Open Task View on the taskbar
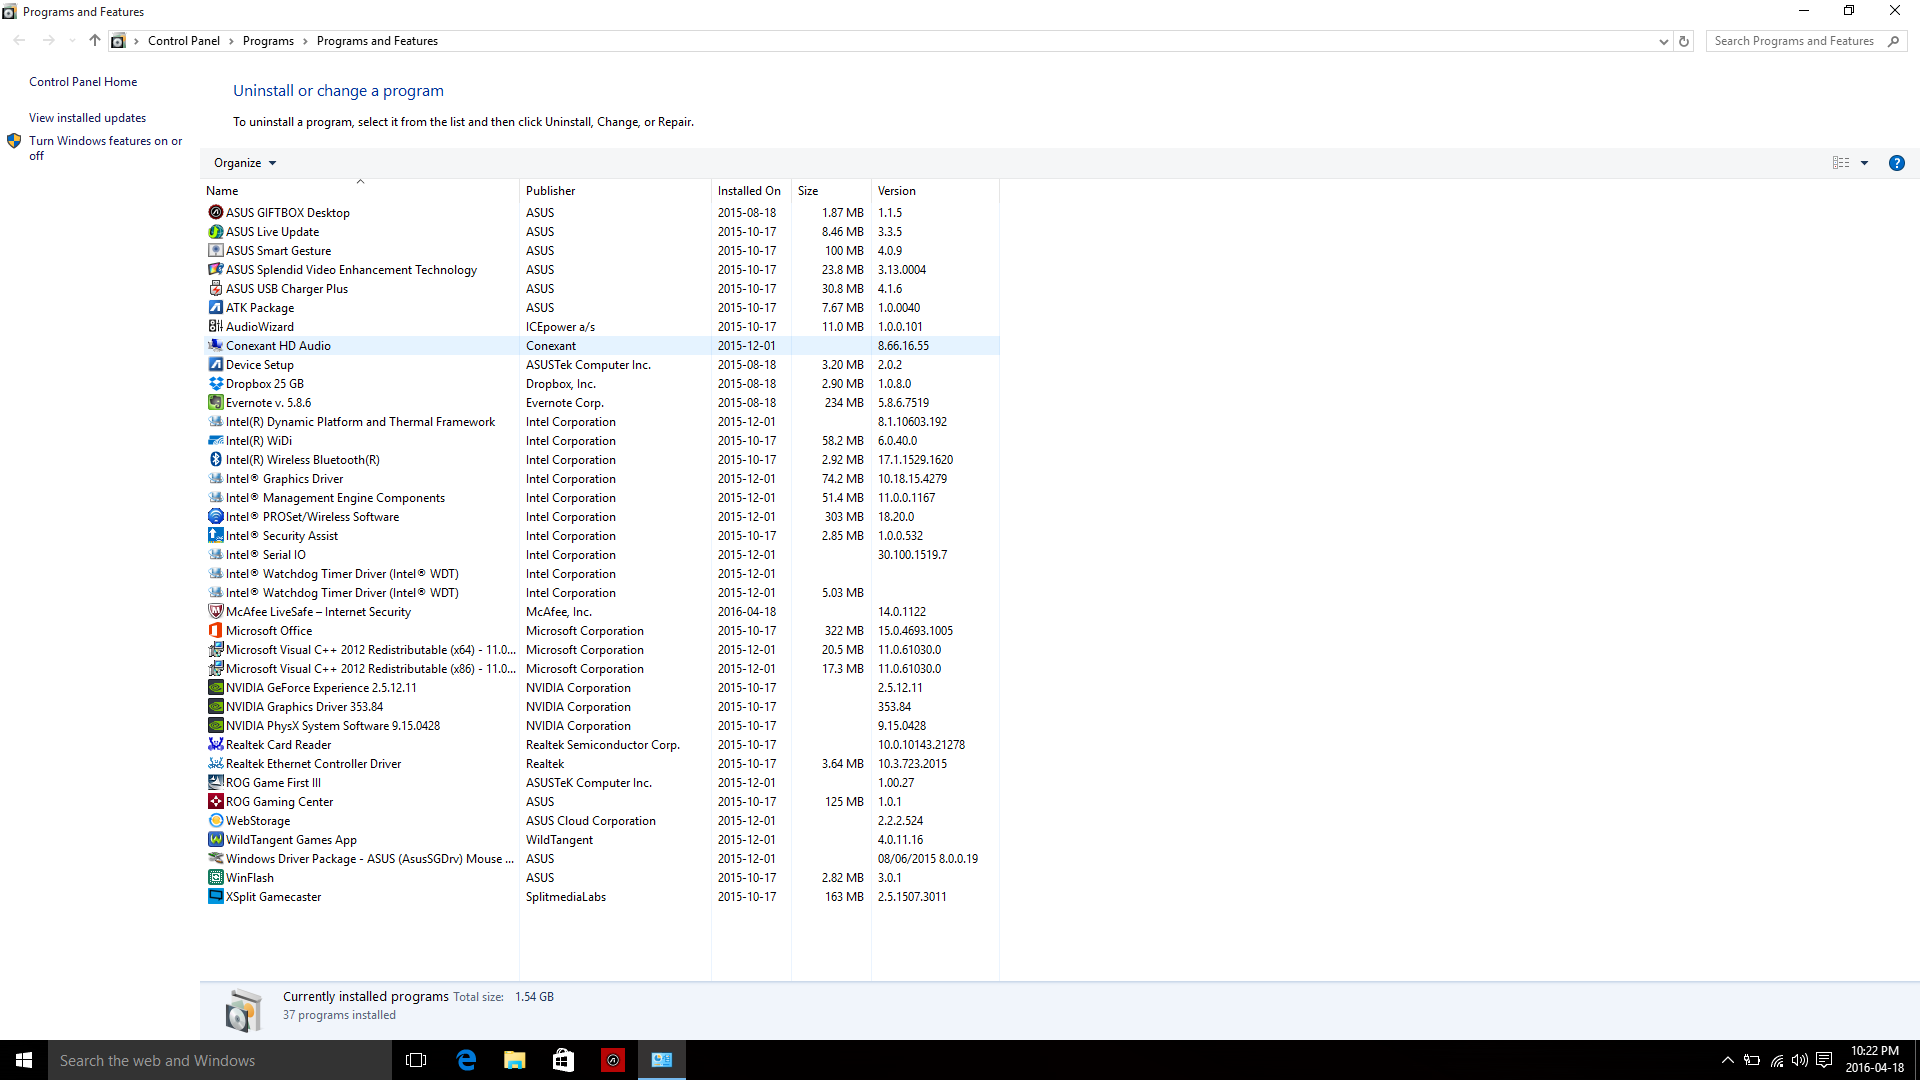The height and width of the screenshot is (1080, 1920). [416, 1060]
